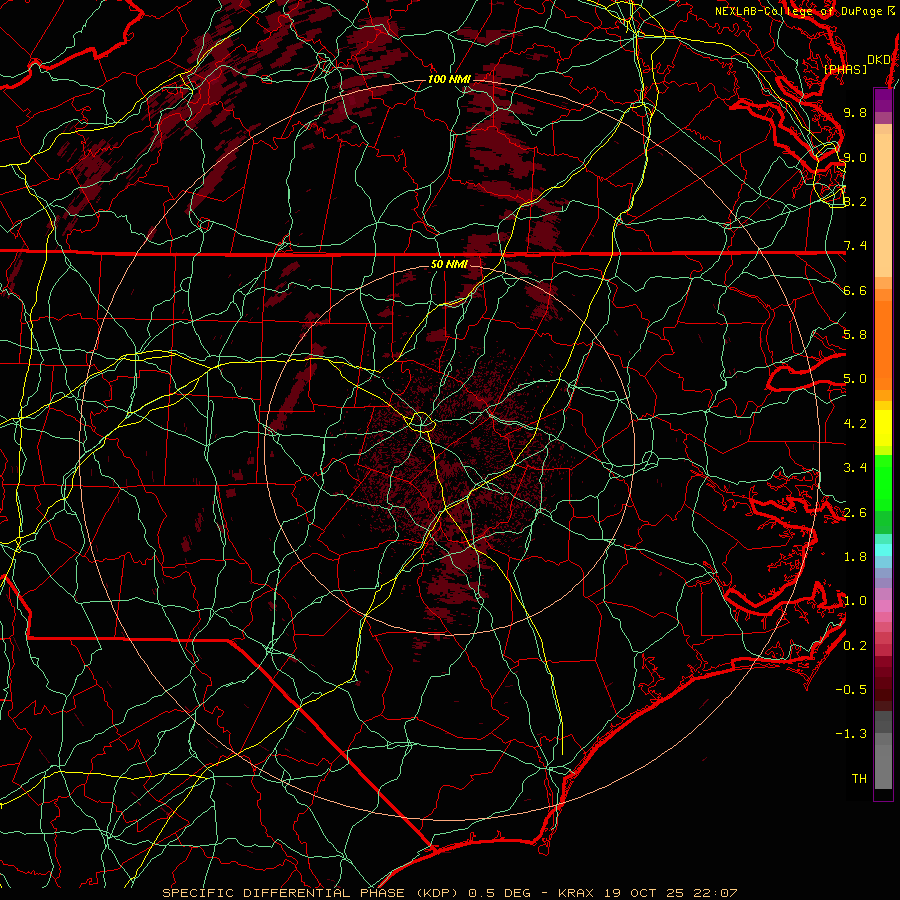900x900 pixels.
Task: Click the [PHAS] label above color bar
Action: coord(845,70)
